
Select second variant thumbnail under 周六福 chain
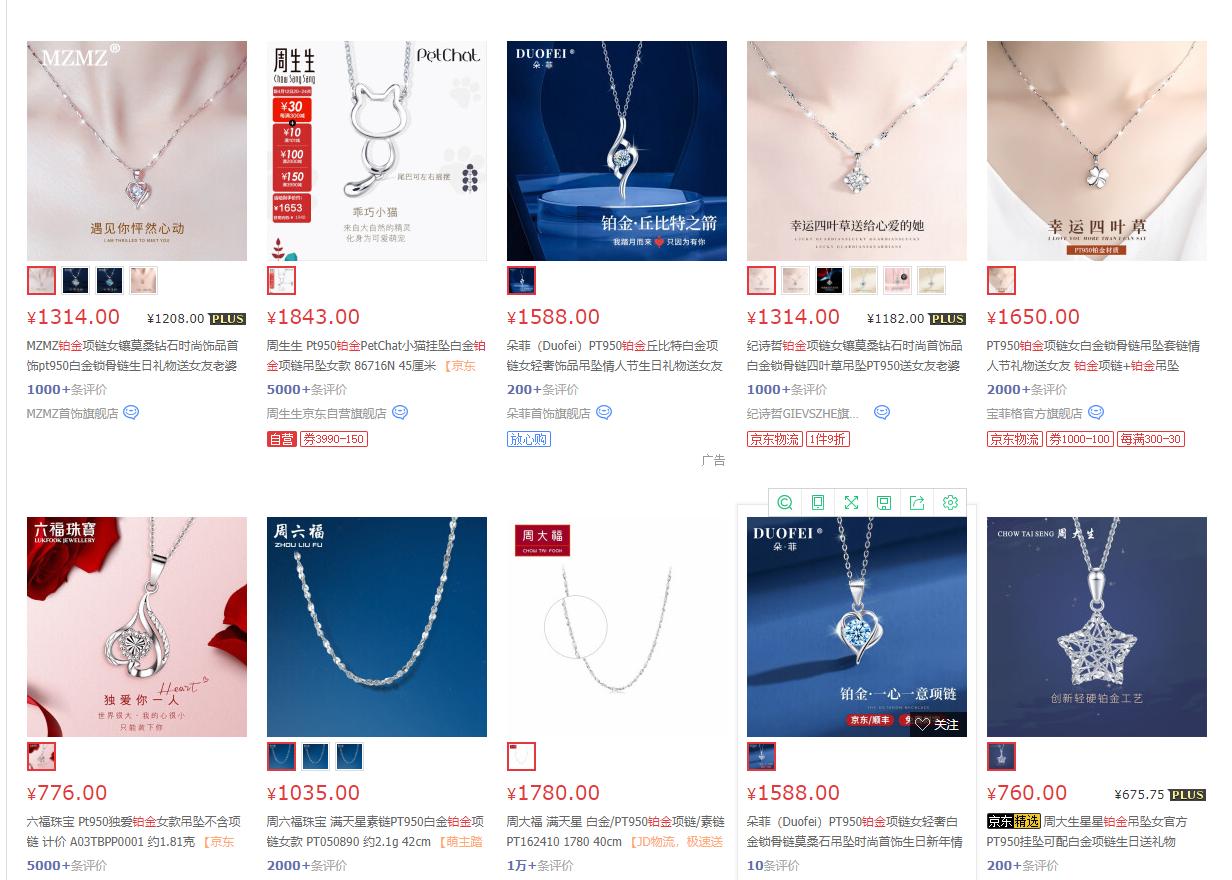tap(315, 757)
